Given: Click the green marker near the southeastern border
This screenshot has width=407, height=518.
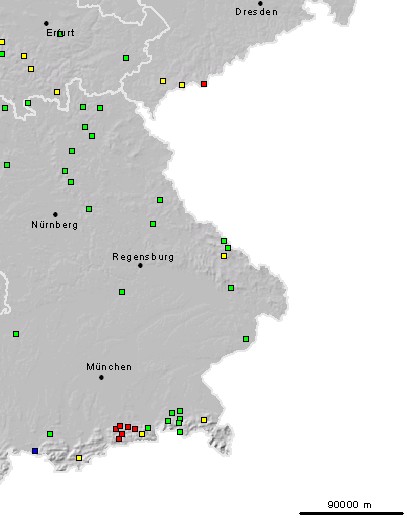Looking at the screenshot, I should pos(246,339).
